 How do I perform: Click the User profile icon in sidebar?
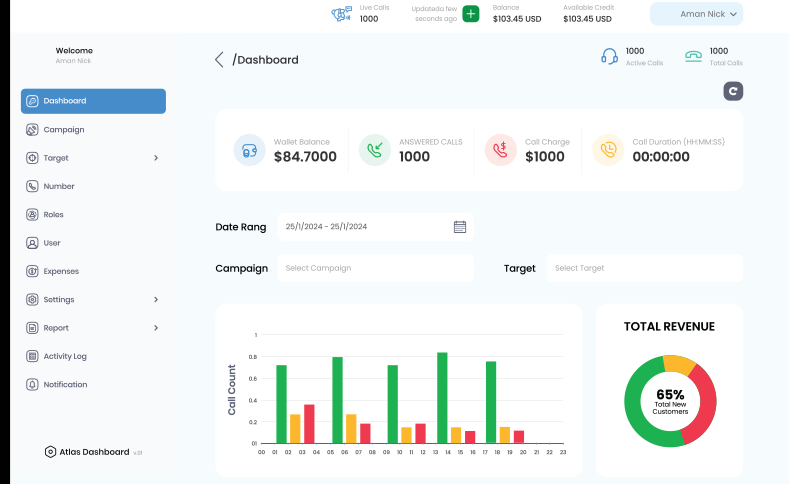click(x=32, y=243)
